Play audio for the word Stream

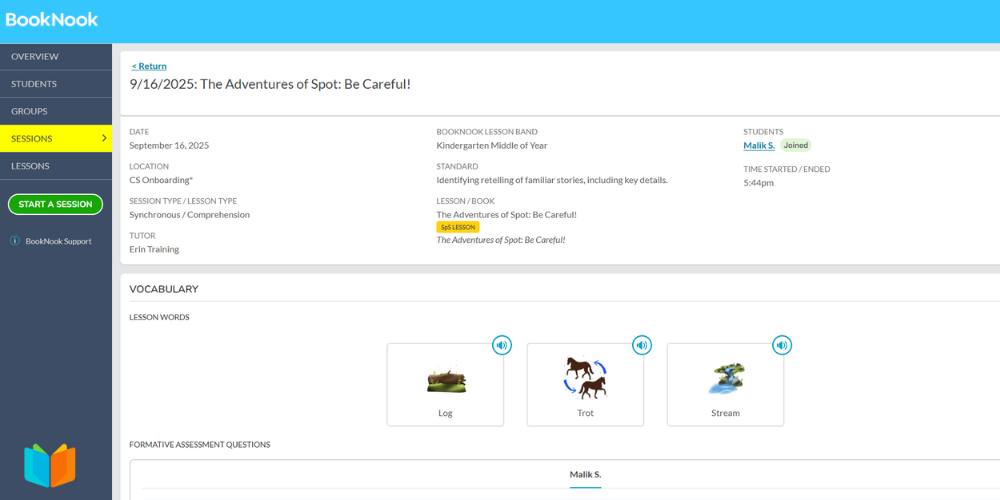click(x=782, y=345)
